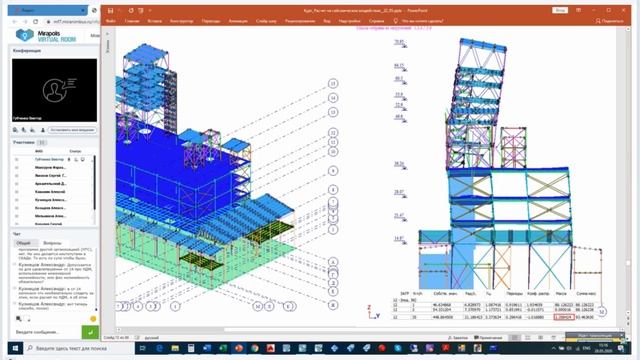Click the chat message input field

tap(47, 332)
